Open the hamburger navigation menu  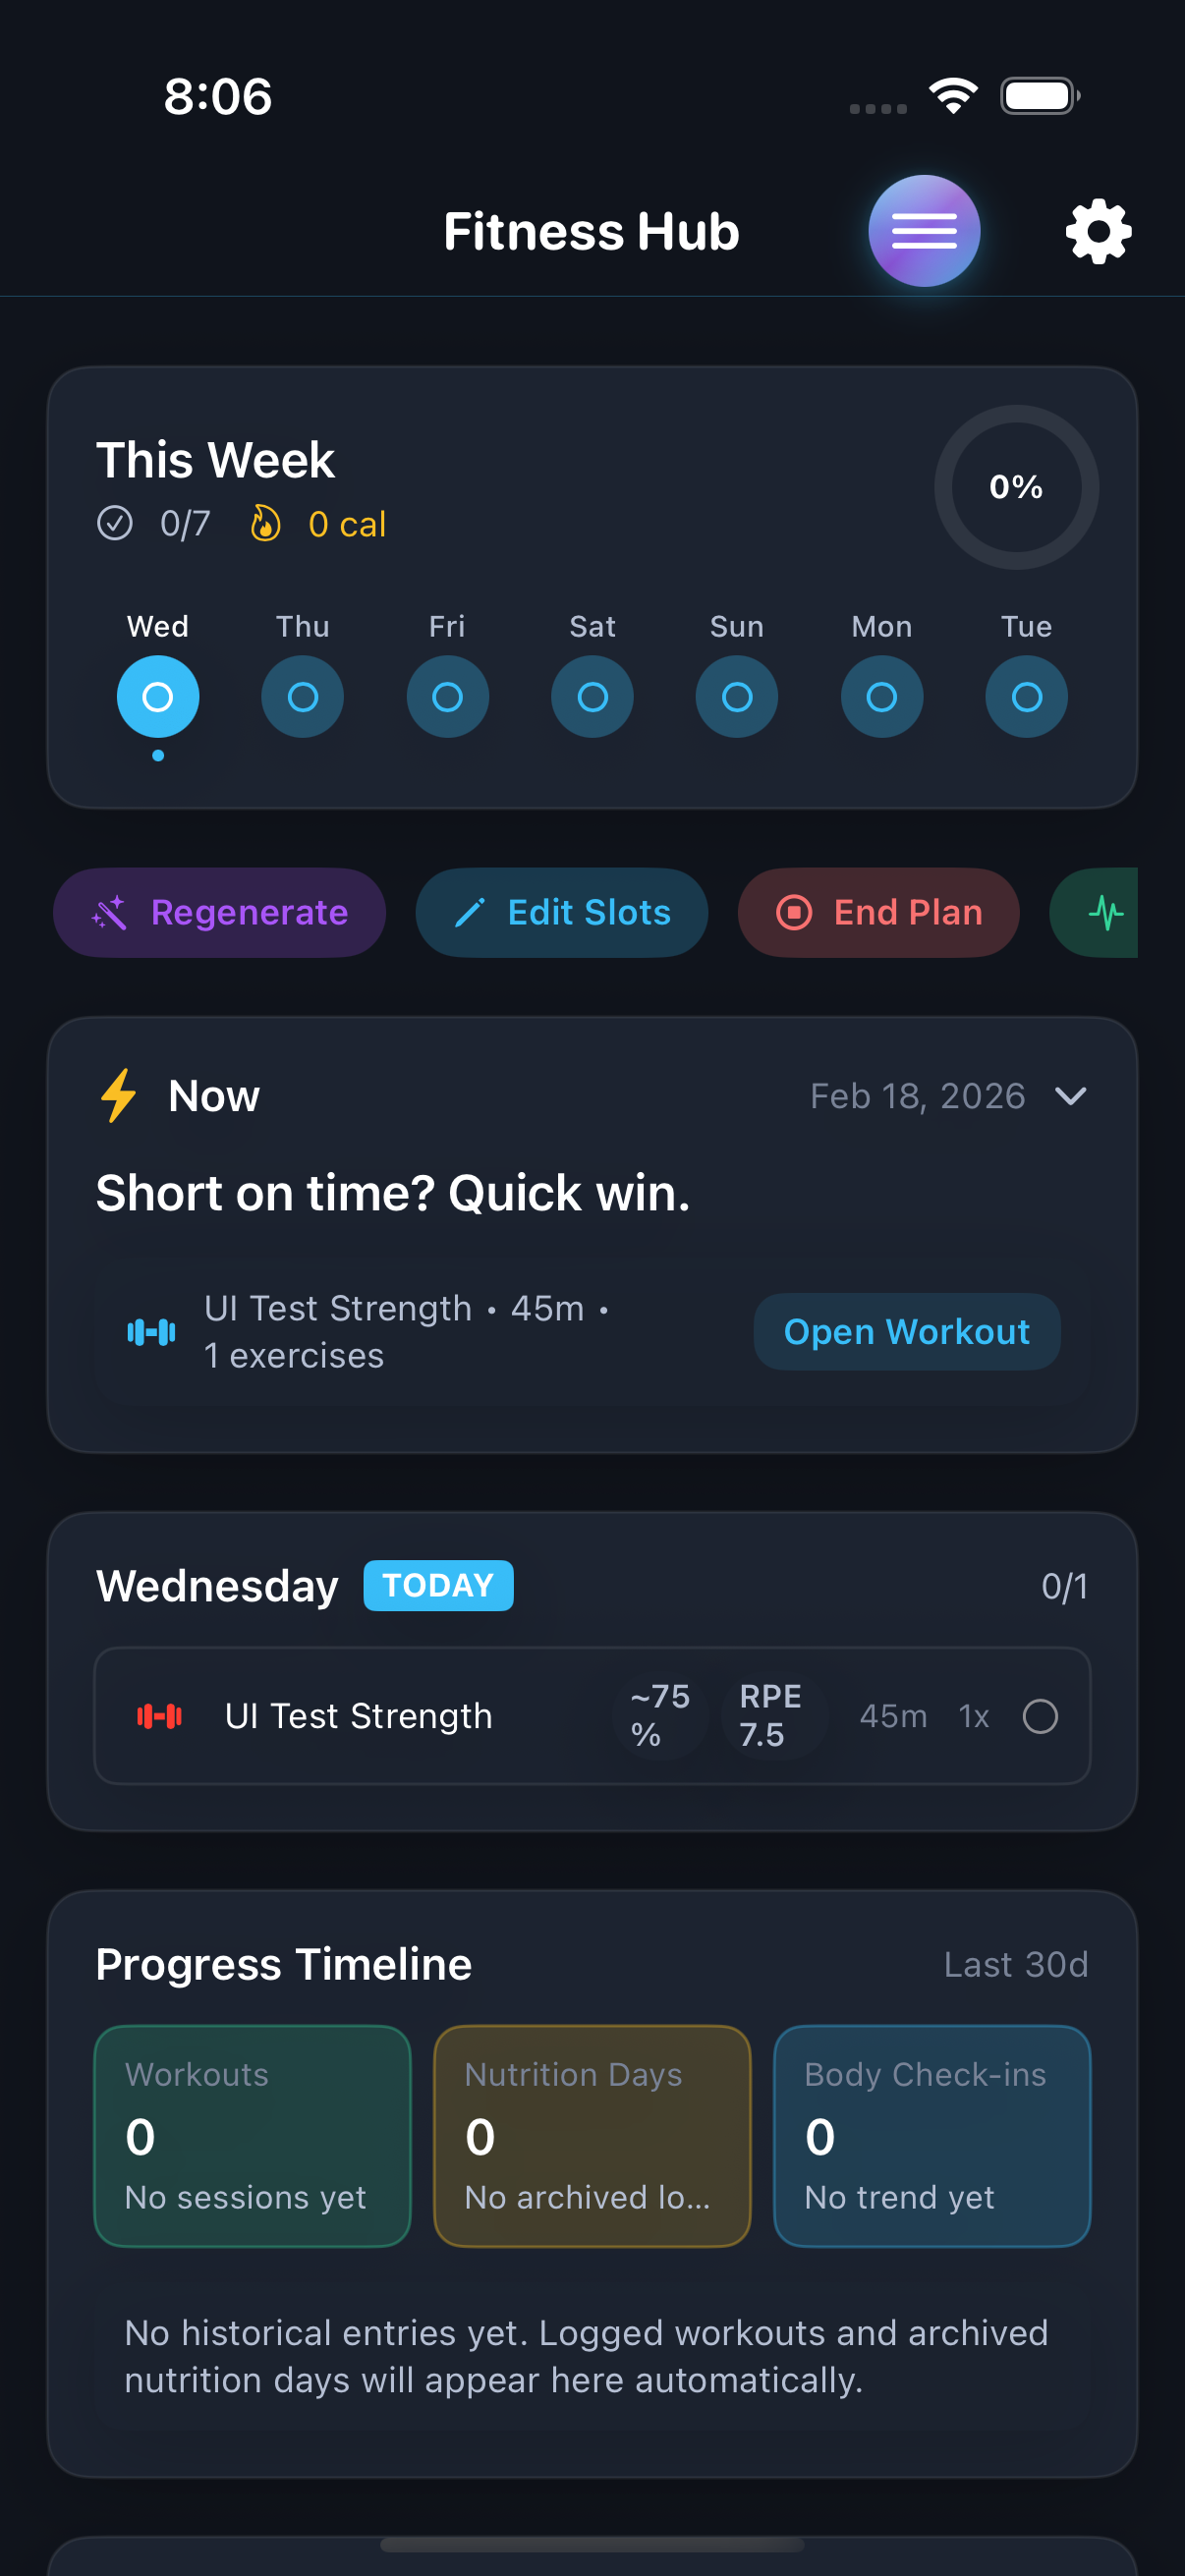[x=923, y=230]
